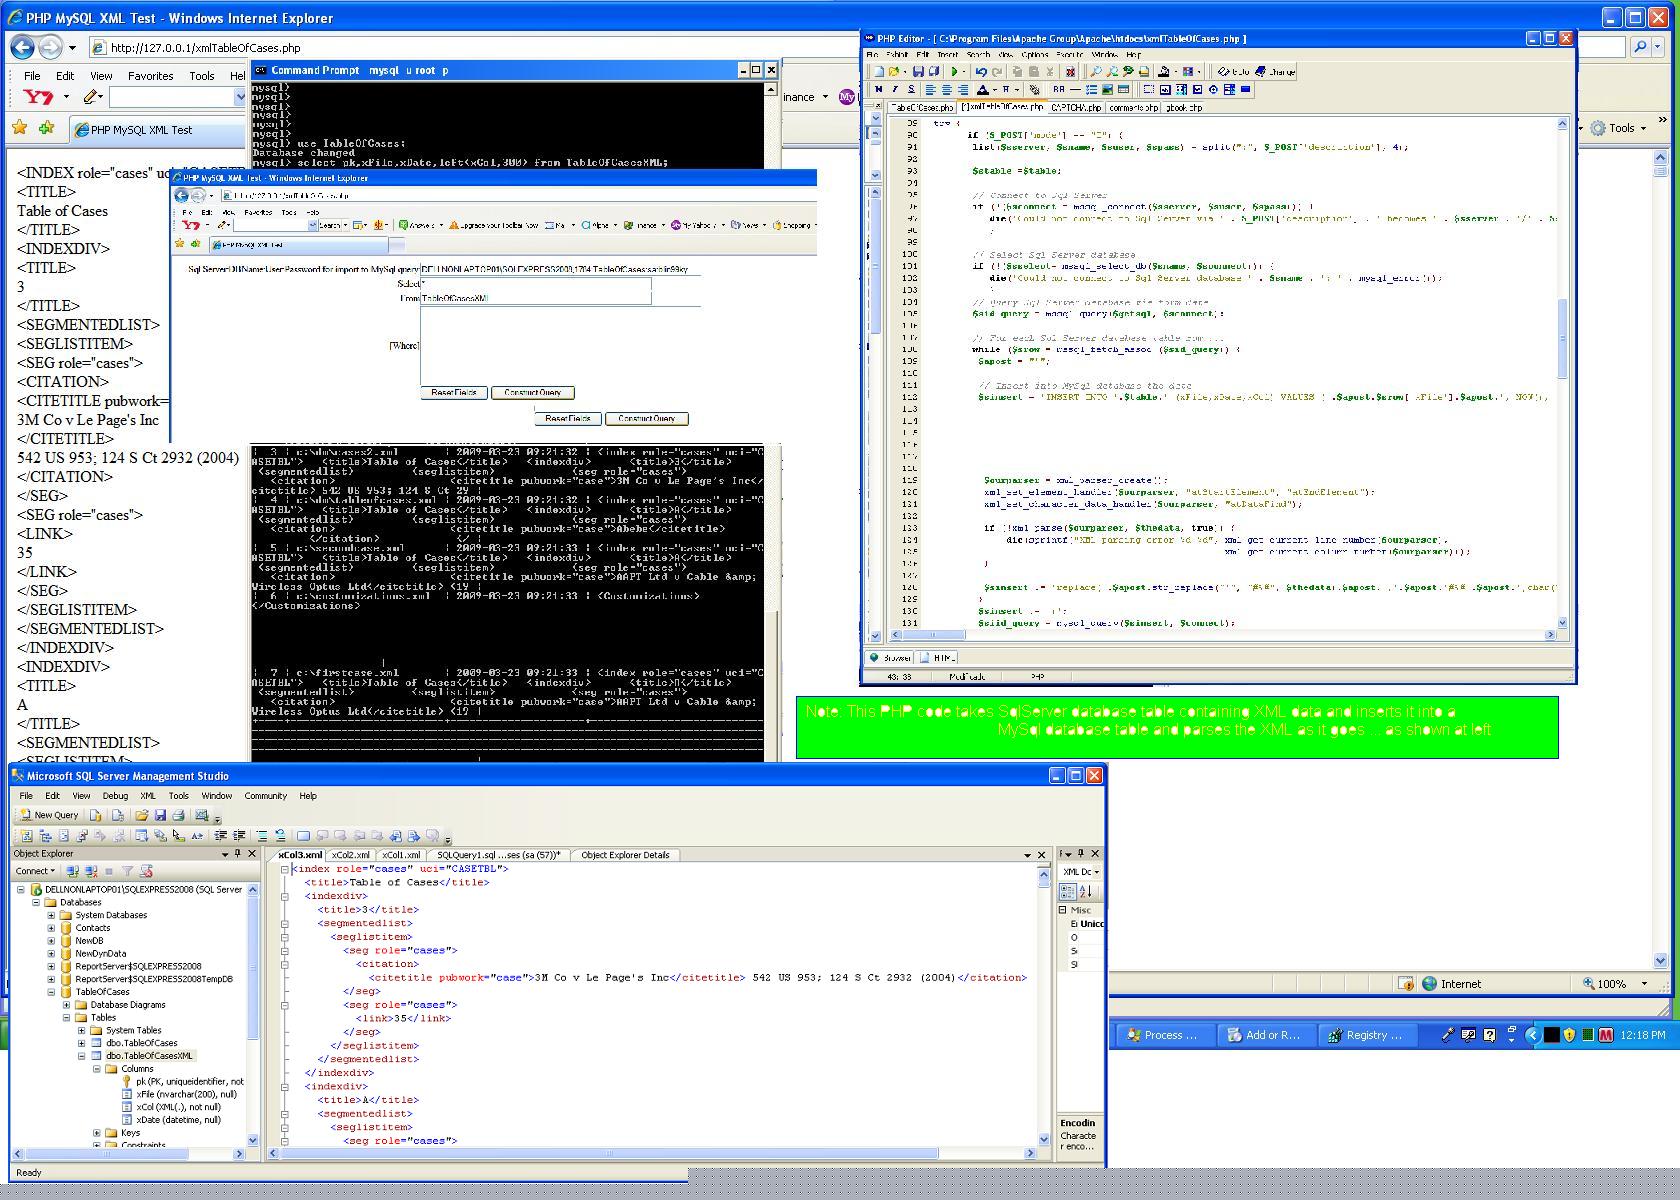Click Find magnifier icon in PHP Editor
This screenshot has height=1200, width=1680.
coord(1096,71)
